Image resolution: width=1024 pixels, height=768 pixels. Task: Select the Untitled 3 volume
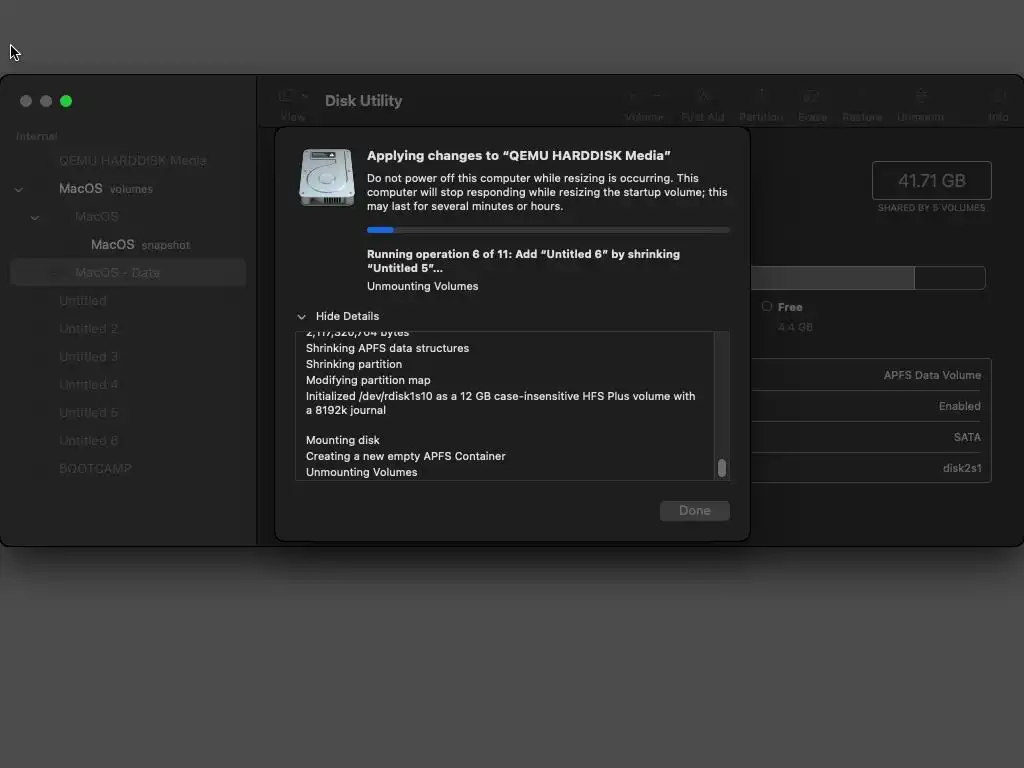(128, 357)
